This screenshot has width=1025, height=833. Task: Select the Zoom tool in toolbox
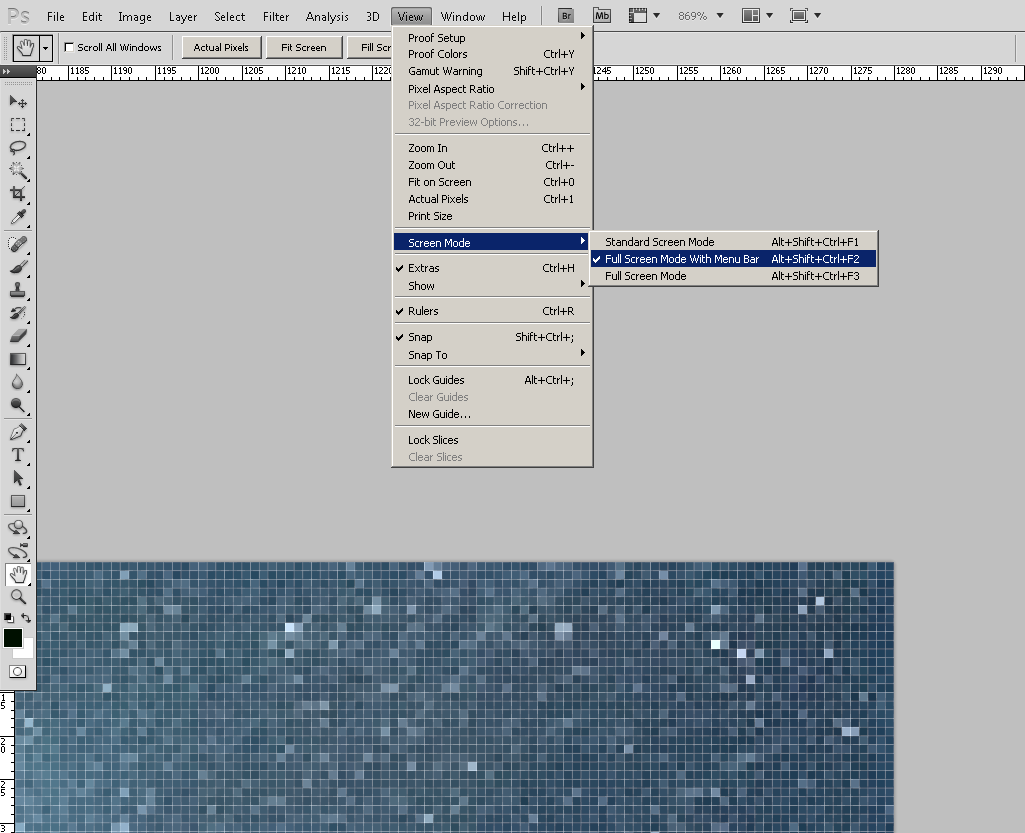click(18, 597)
